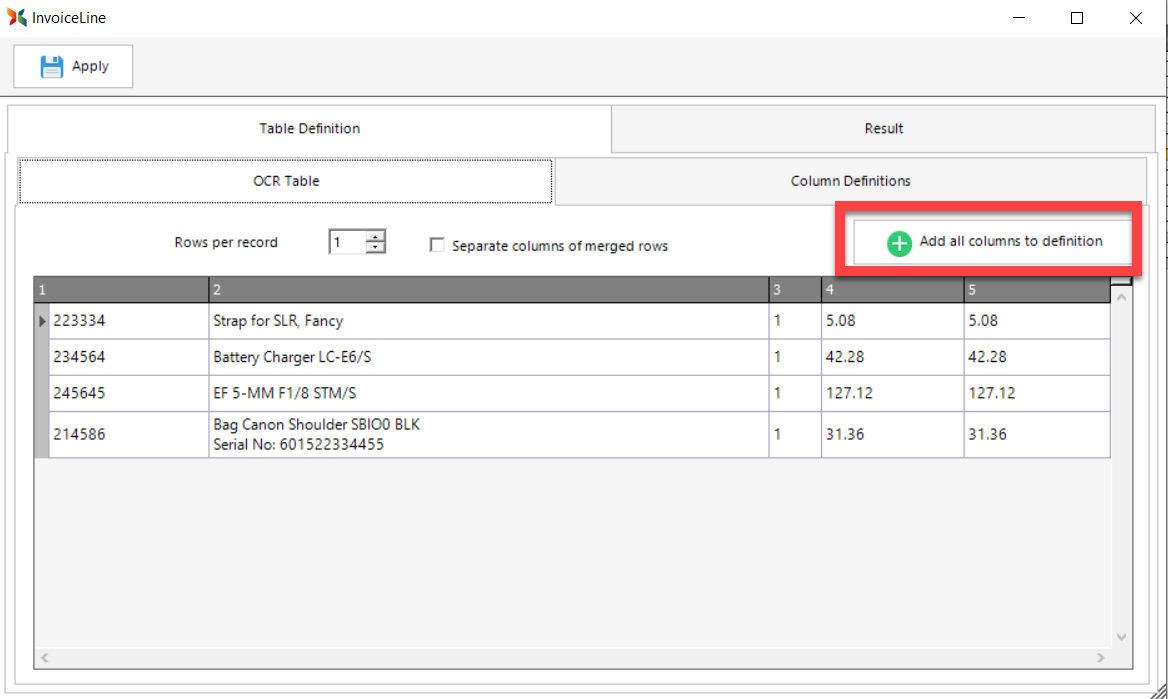Click the vertical scrollbar down arrow
1168x699 pixels.
coord(1121,637)
